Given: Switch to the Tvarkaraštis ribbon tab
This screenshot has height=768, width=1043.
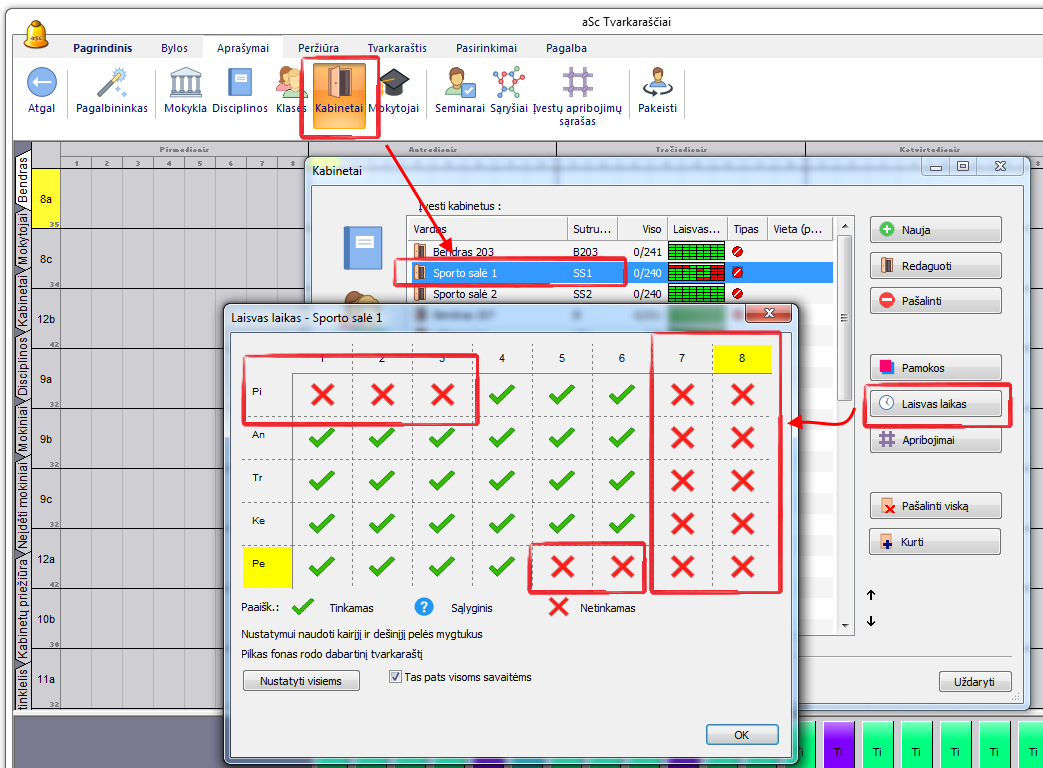Looking at the screenshot, I should (x=396, y=48).
